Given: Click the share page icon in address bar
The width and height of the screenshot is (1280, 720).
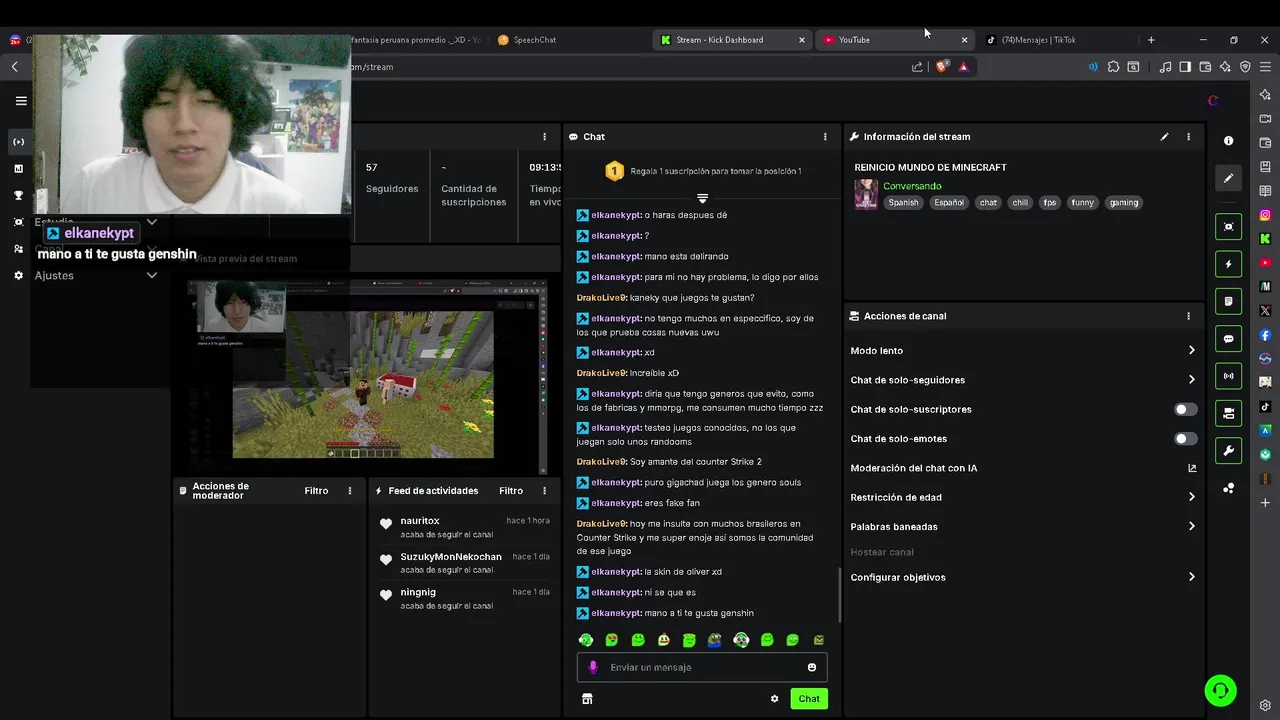Looking at the screenshot, I should coord(917,67).
